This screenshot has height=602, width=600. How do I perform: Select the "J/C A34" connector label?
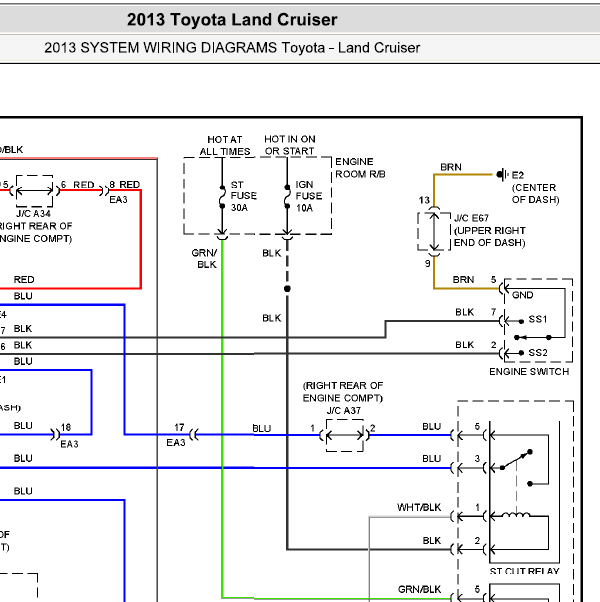click(33, 213)
